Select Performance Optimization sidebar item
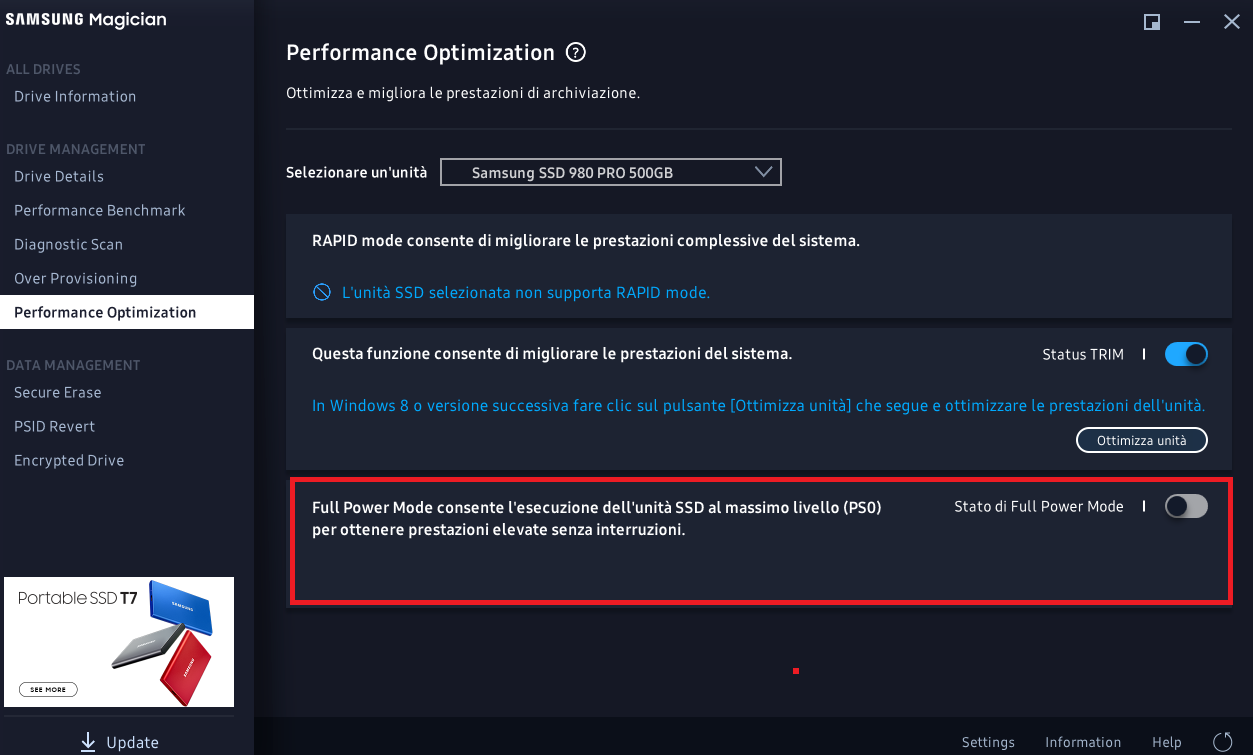The height and width of the screenshot is (755, 1256). pos(127,312)
